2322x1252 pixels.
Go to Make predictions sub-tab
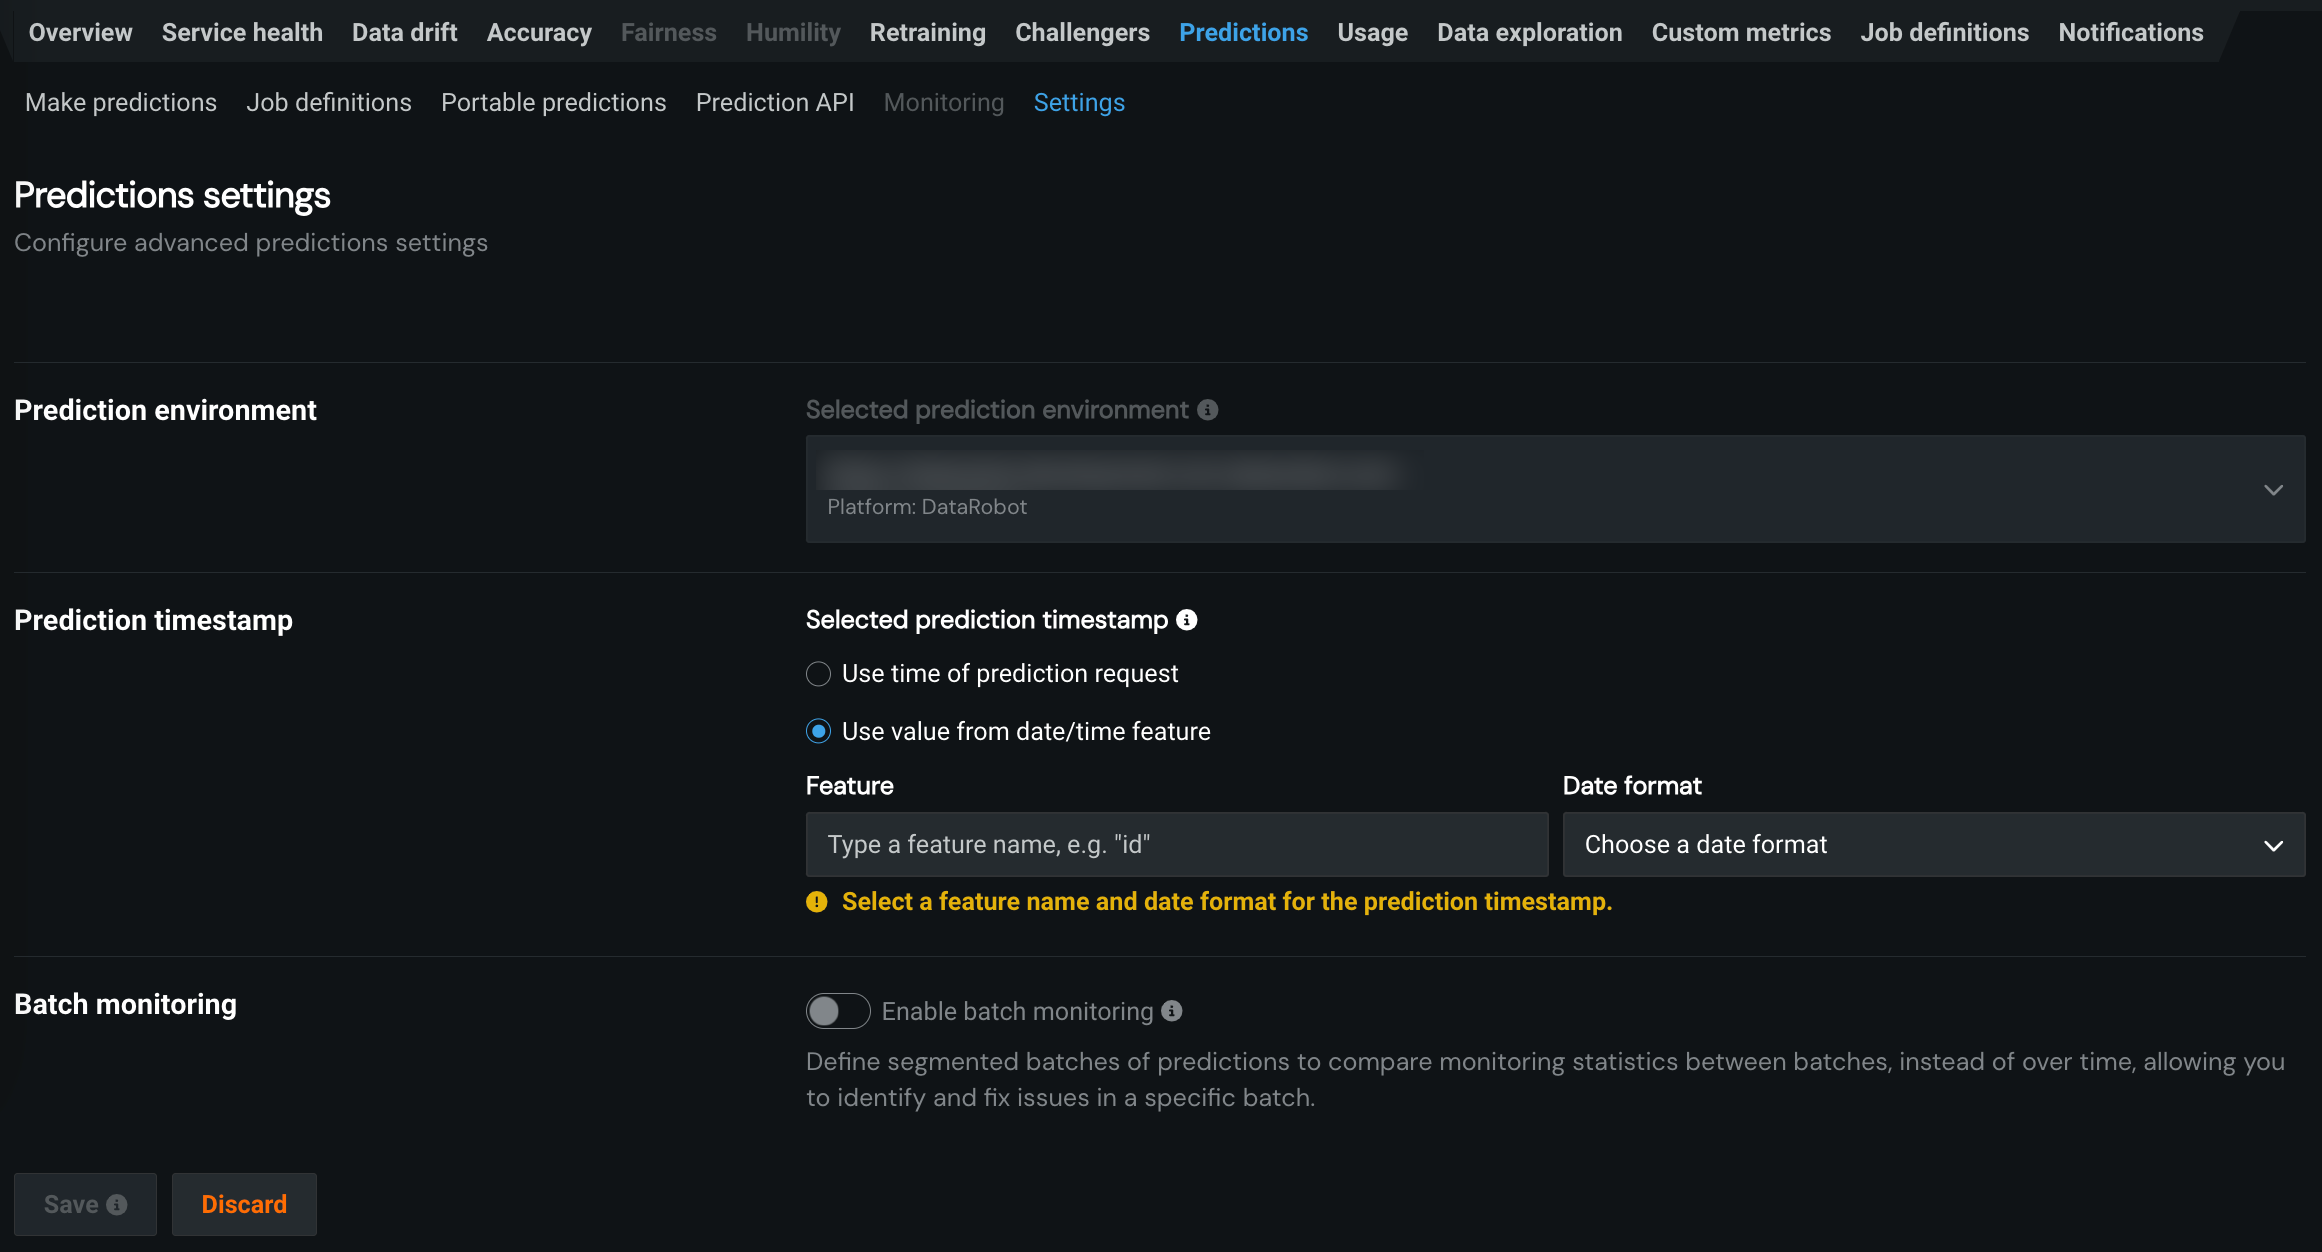121,103
